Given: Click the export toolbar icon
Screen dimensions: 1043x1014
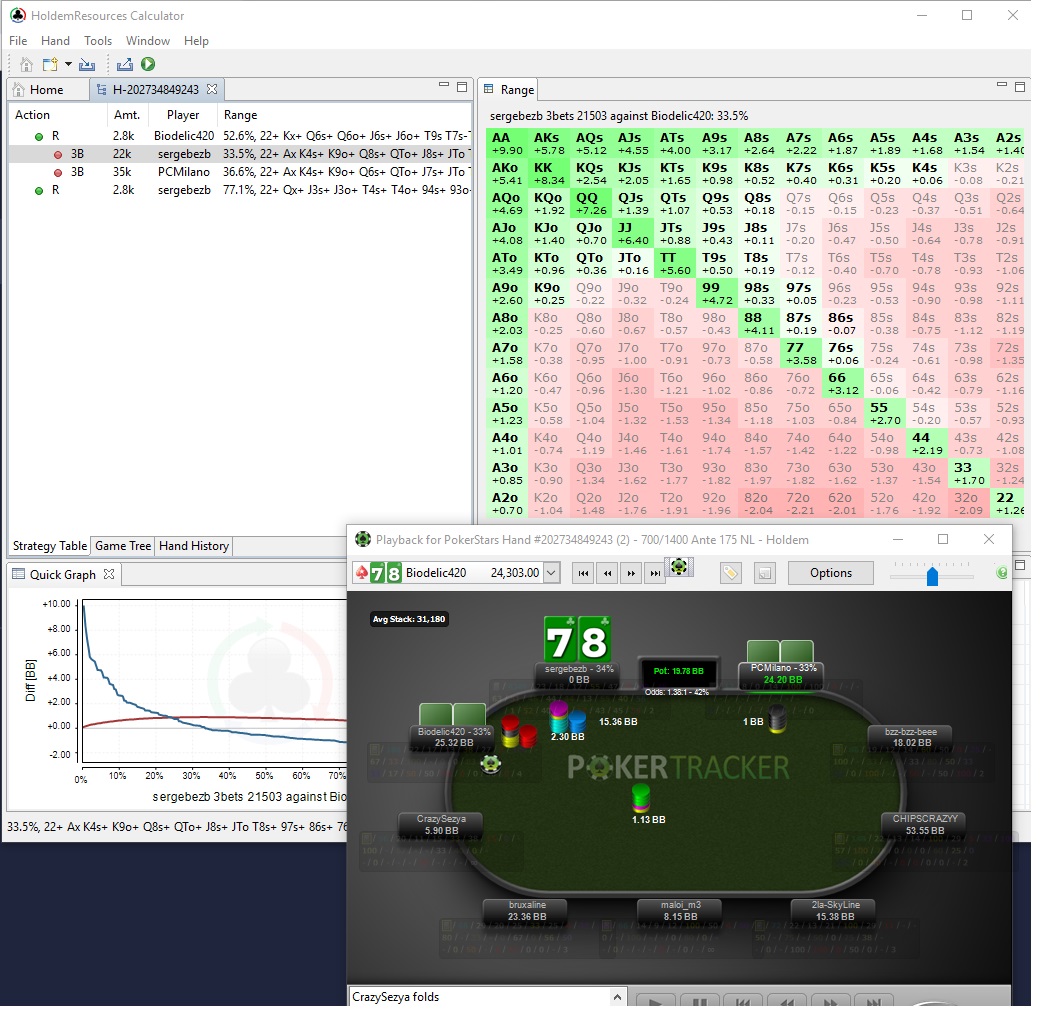Looking at the screenshot, I should [124, 65].
